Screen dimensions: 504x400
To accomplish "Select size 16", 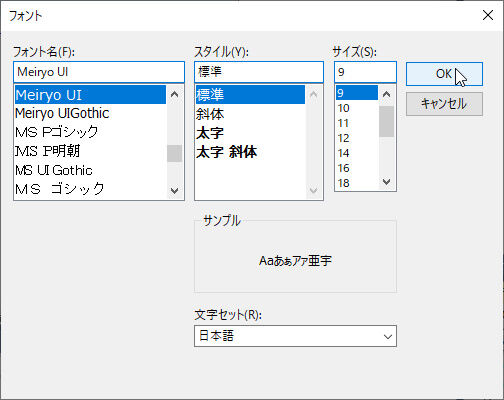I will [x=357, y=168].
